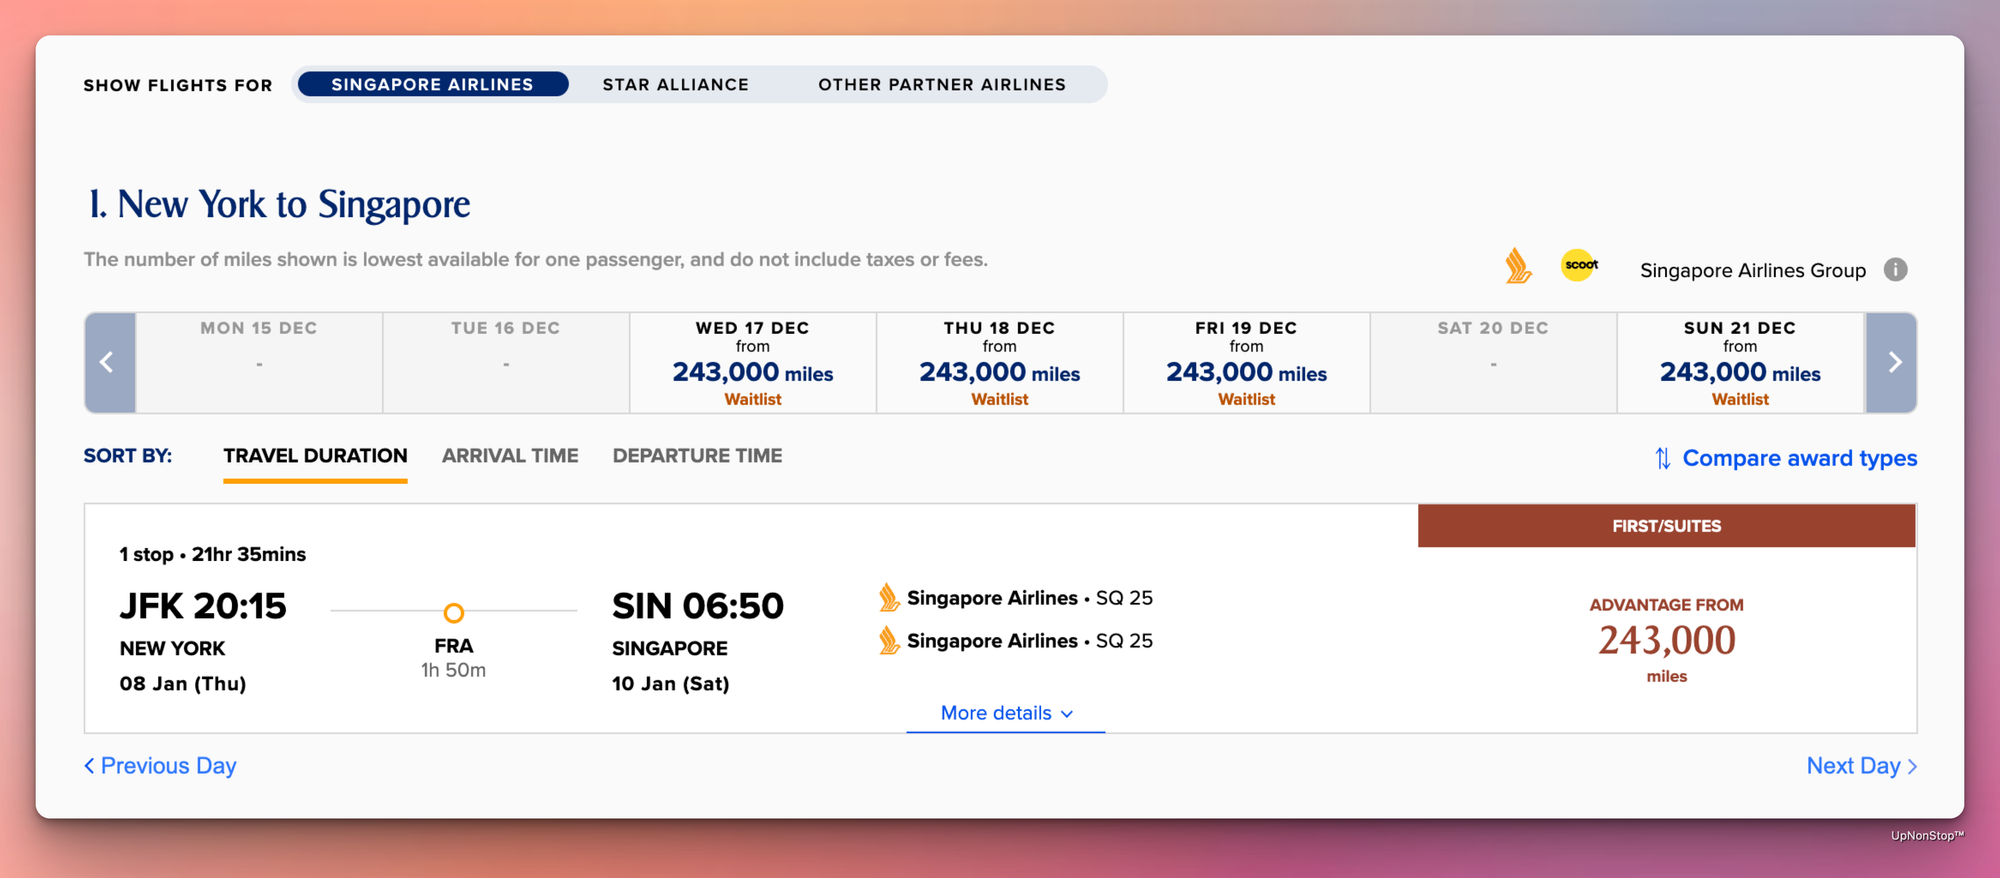Go to previous dates with left arrow
This screenshot has width=2000, height=878.
(109, 362)
